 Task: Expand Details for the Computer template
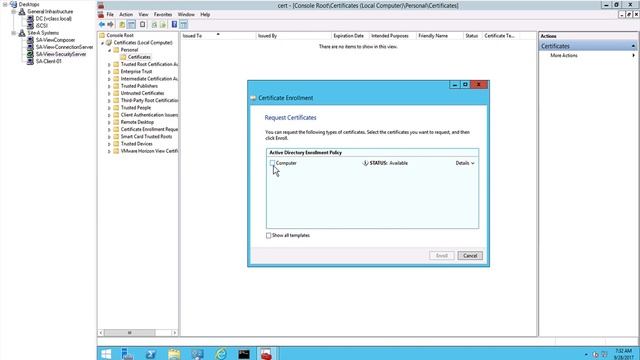(465, 163)
